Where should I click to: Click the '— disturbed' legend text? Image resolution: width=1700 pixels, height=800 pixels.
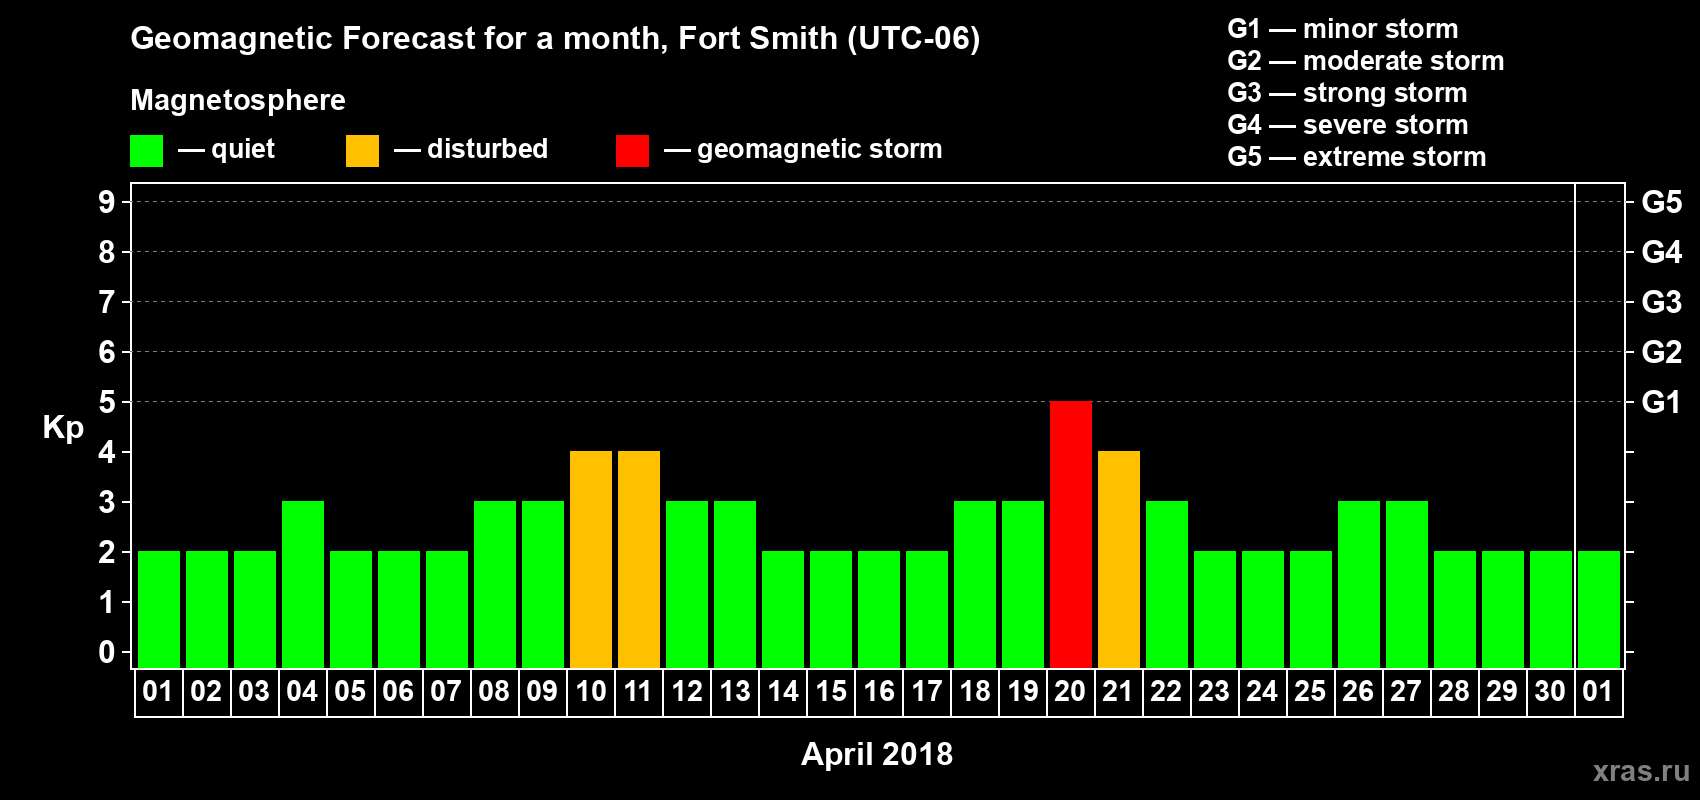(x=471, y=149)
